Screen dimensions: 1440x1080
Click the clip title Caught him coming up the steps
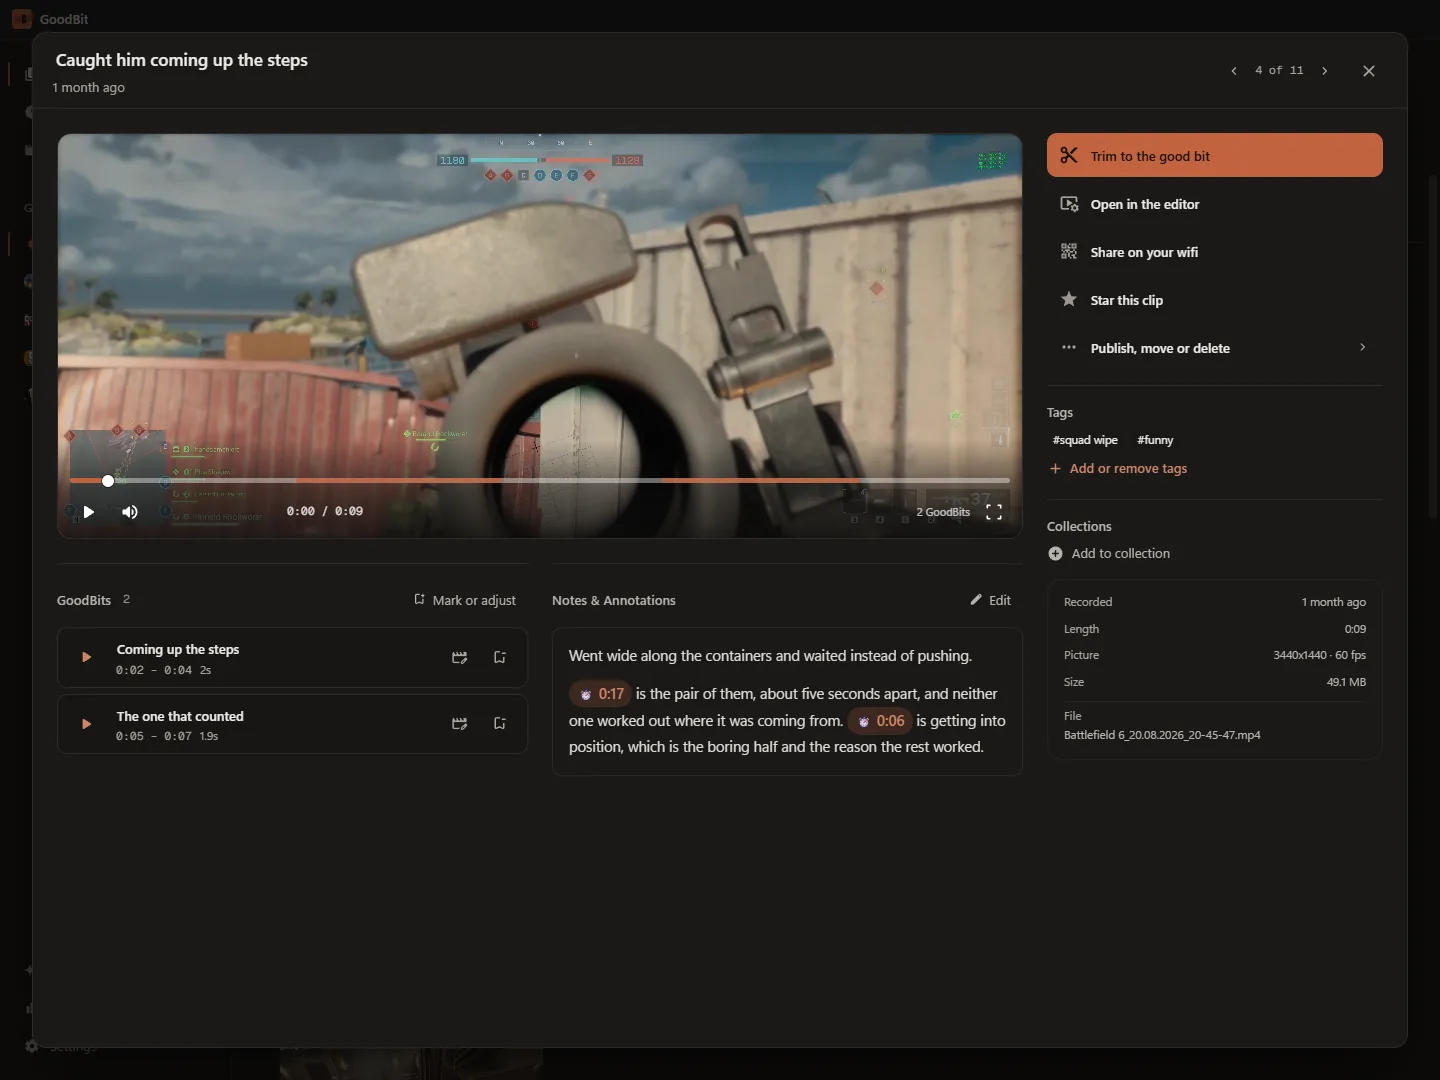point(182,60)
